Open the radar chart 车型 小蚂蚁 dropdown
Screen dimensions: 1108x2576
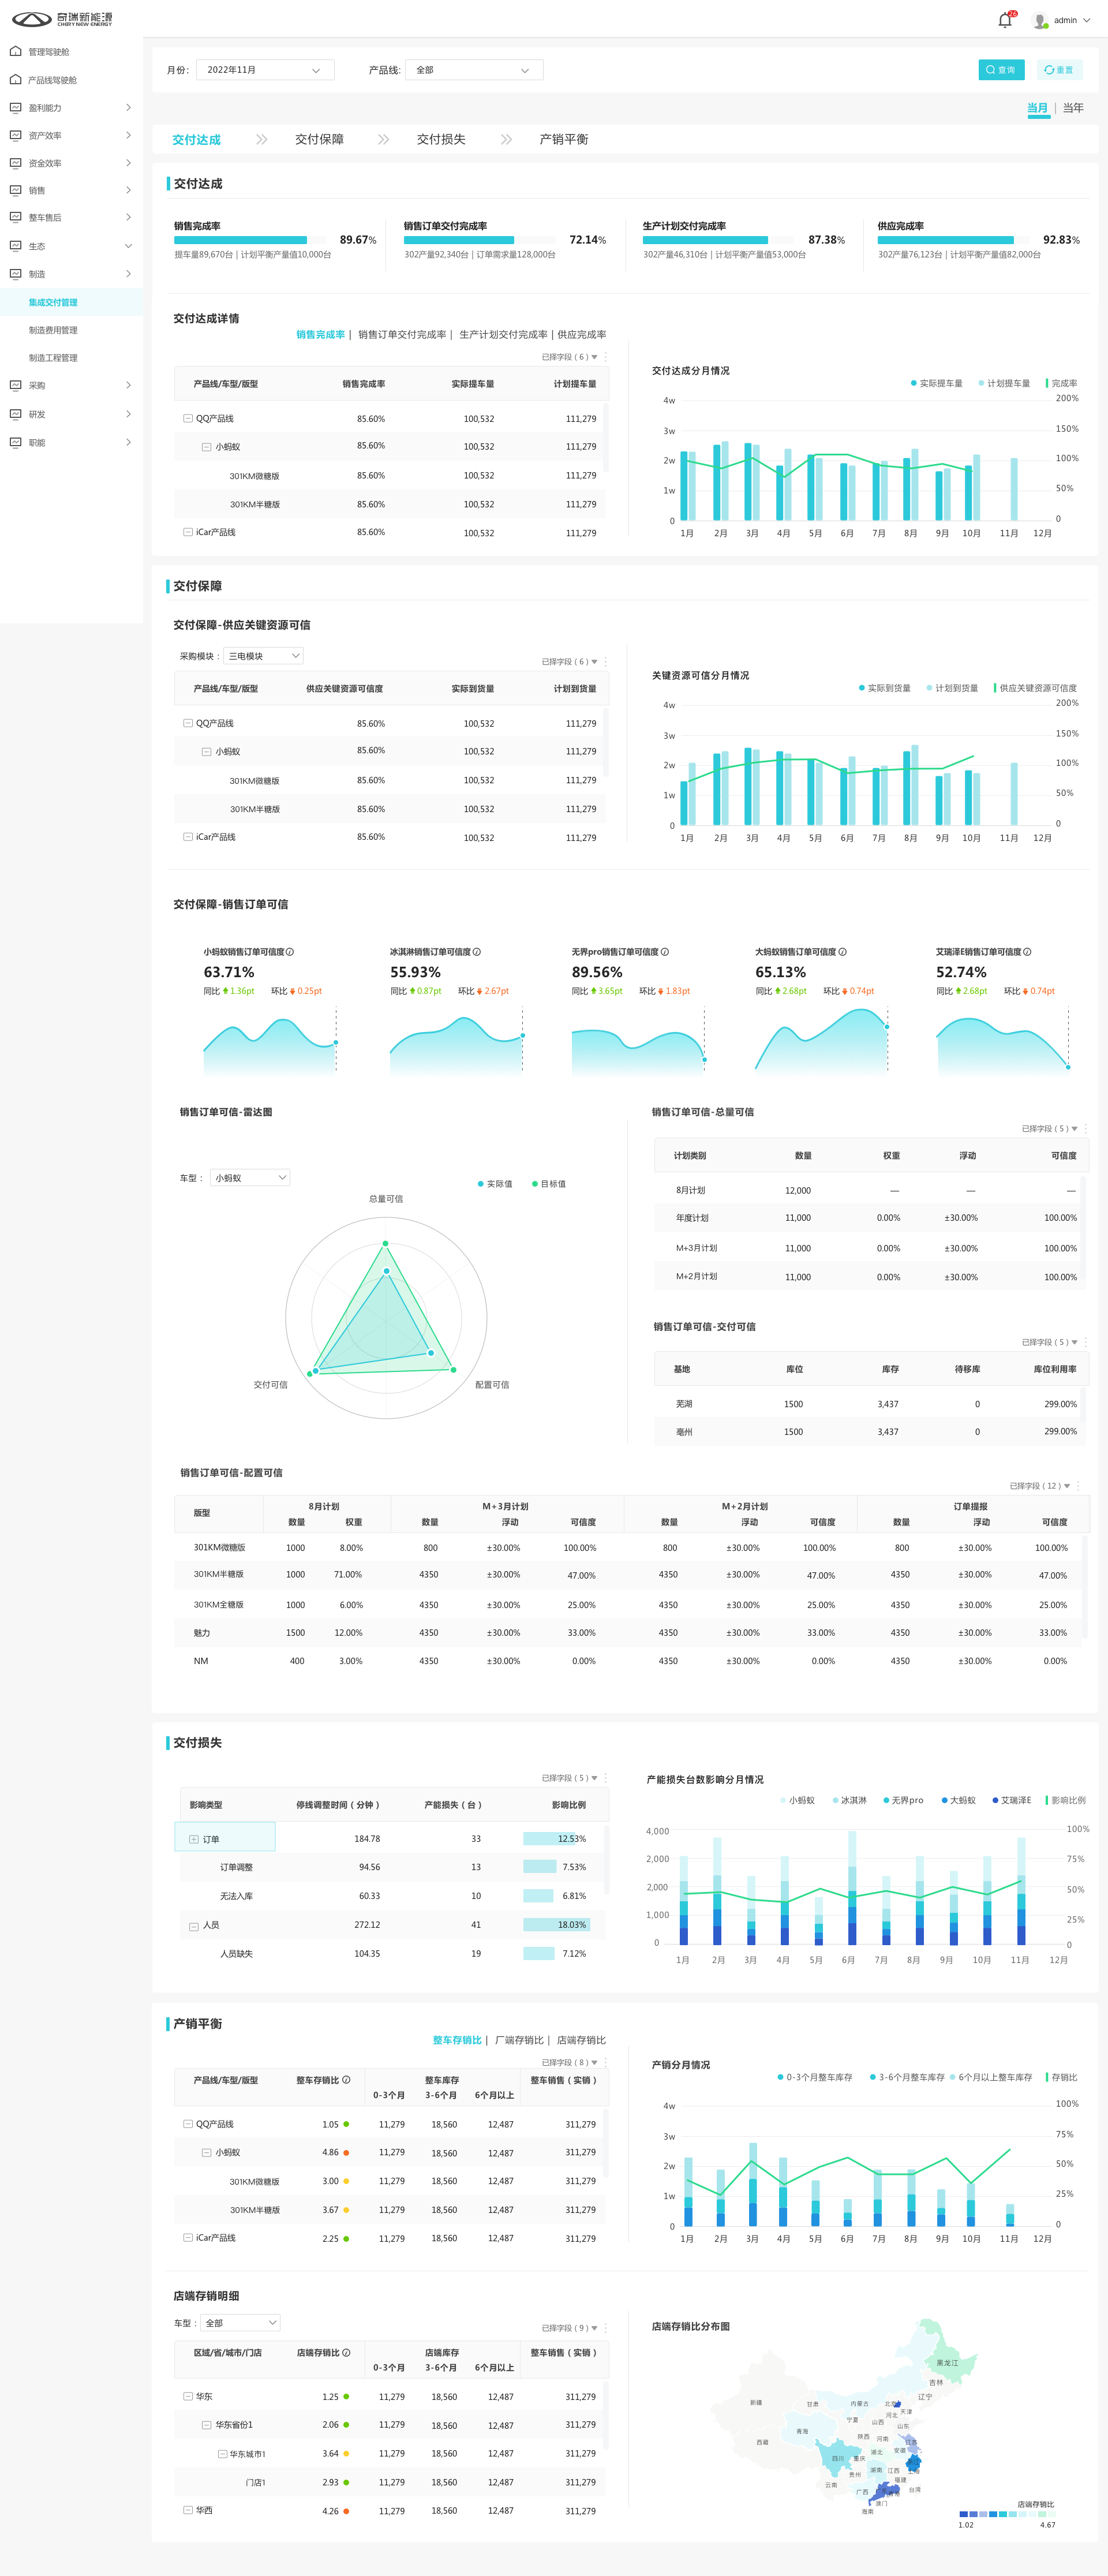pyautogui.click(x=250, y=1178)
